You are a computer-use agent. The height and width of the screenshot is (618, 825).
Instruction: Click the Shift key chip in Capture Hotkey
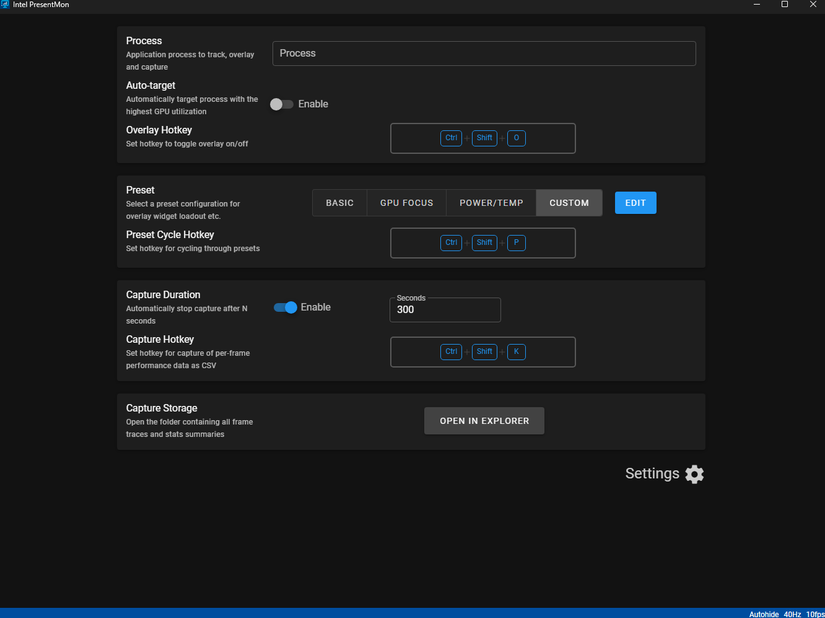click(x=485, y=352)
